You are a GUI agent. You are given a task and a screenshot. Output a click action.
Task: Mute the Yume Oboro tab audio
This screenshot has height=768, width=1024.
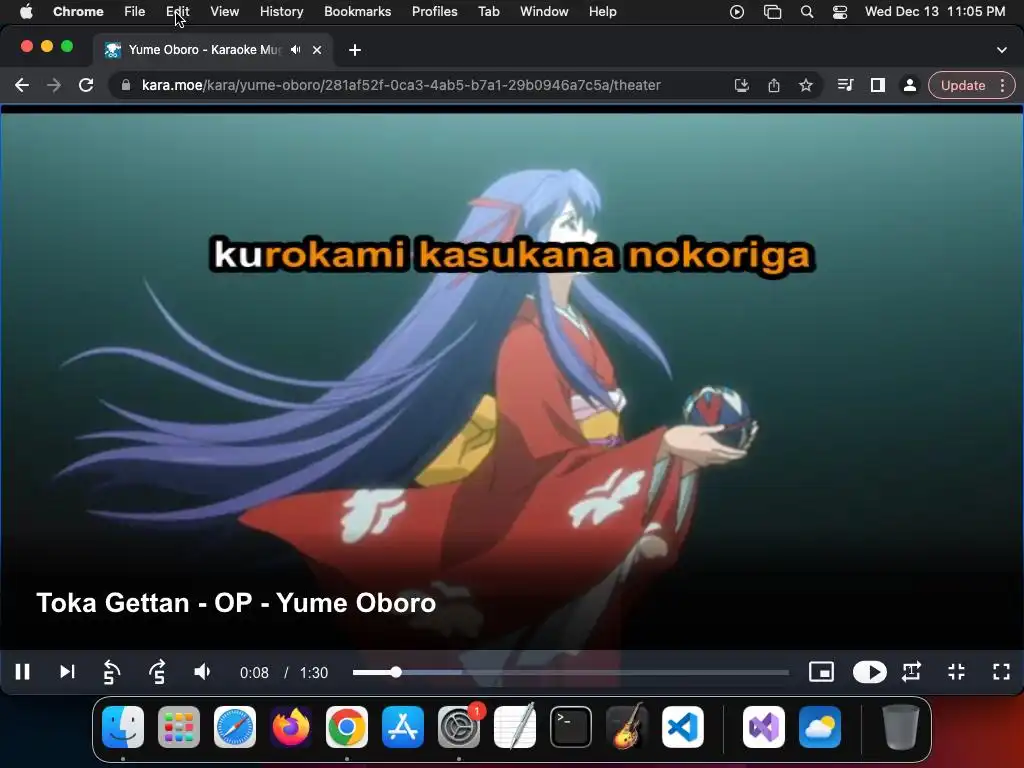pos(296,50)
